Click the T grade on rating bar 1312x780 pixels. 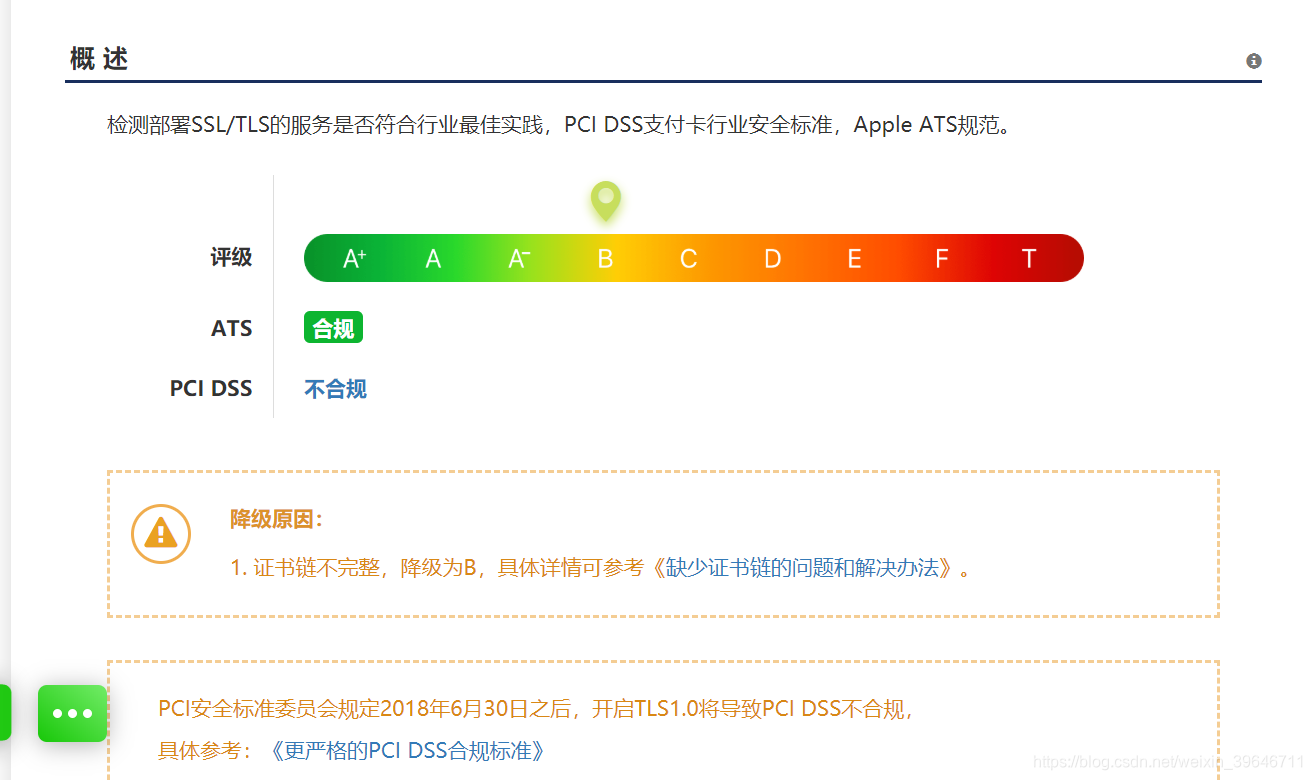(x=1028, y=259)
